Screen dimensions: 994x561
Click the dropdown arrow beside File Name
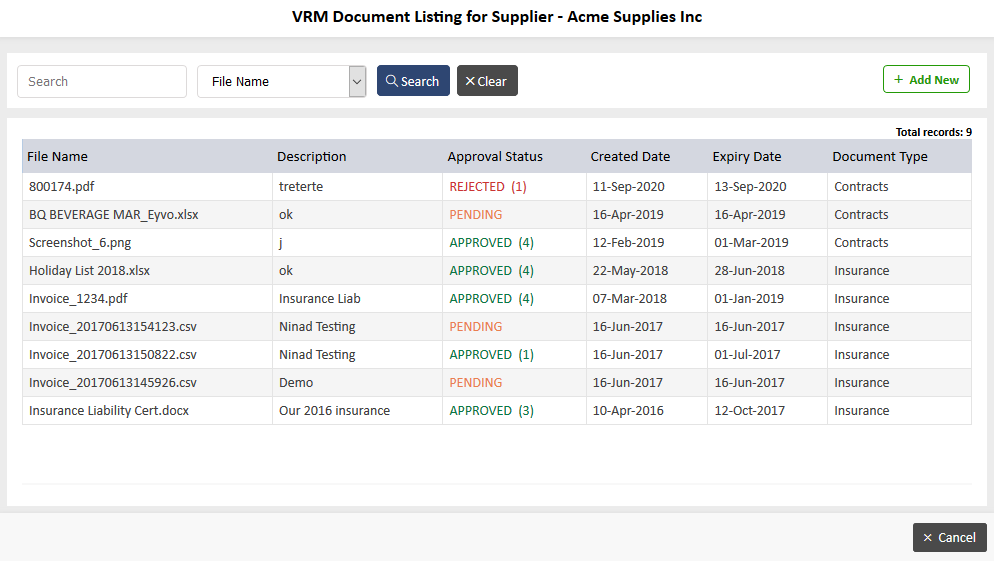click(x=357, y=81)
